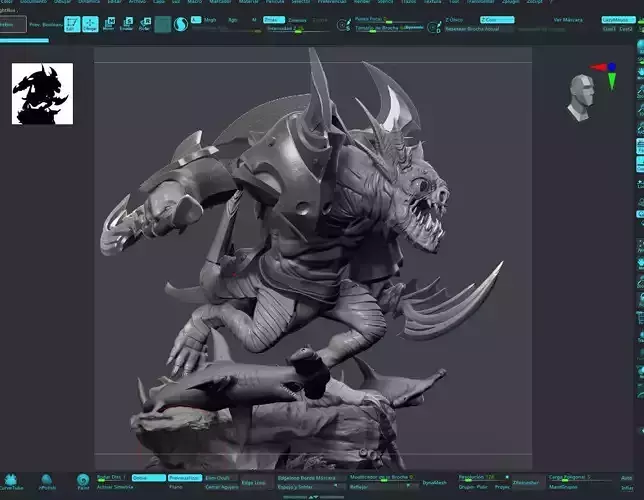Click the MantGrupos option
The width and height of the screenshot is (644, 500).
coord(563,487)
